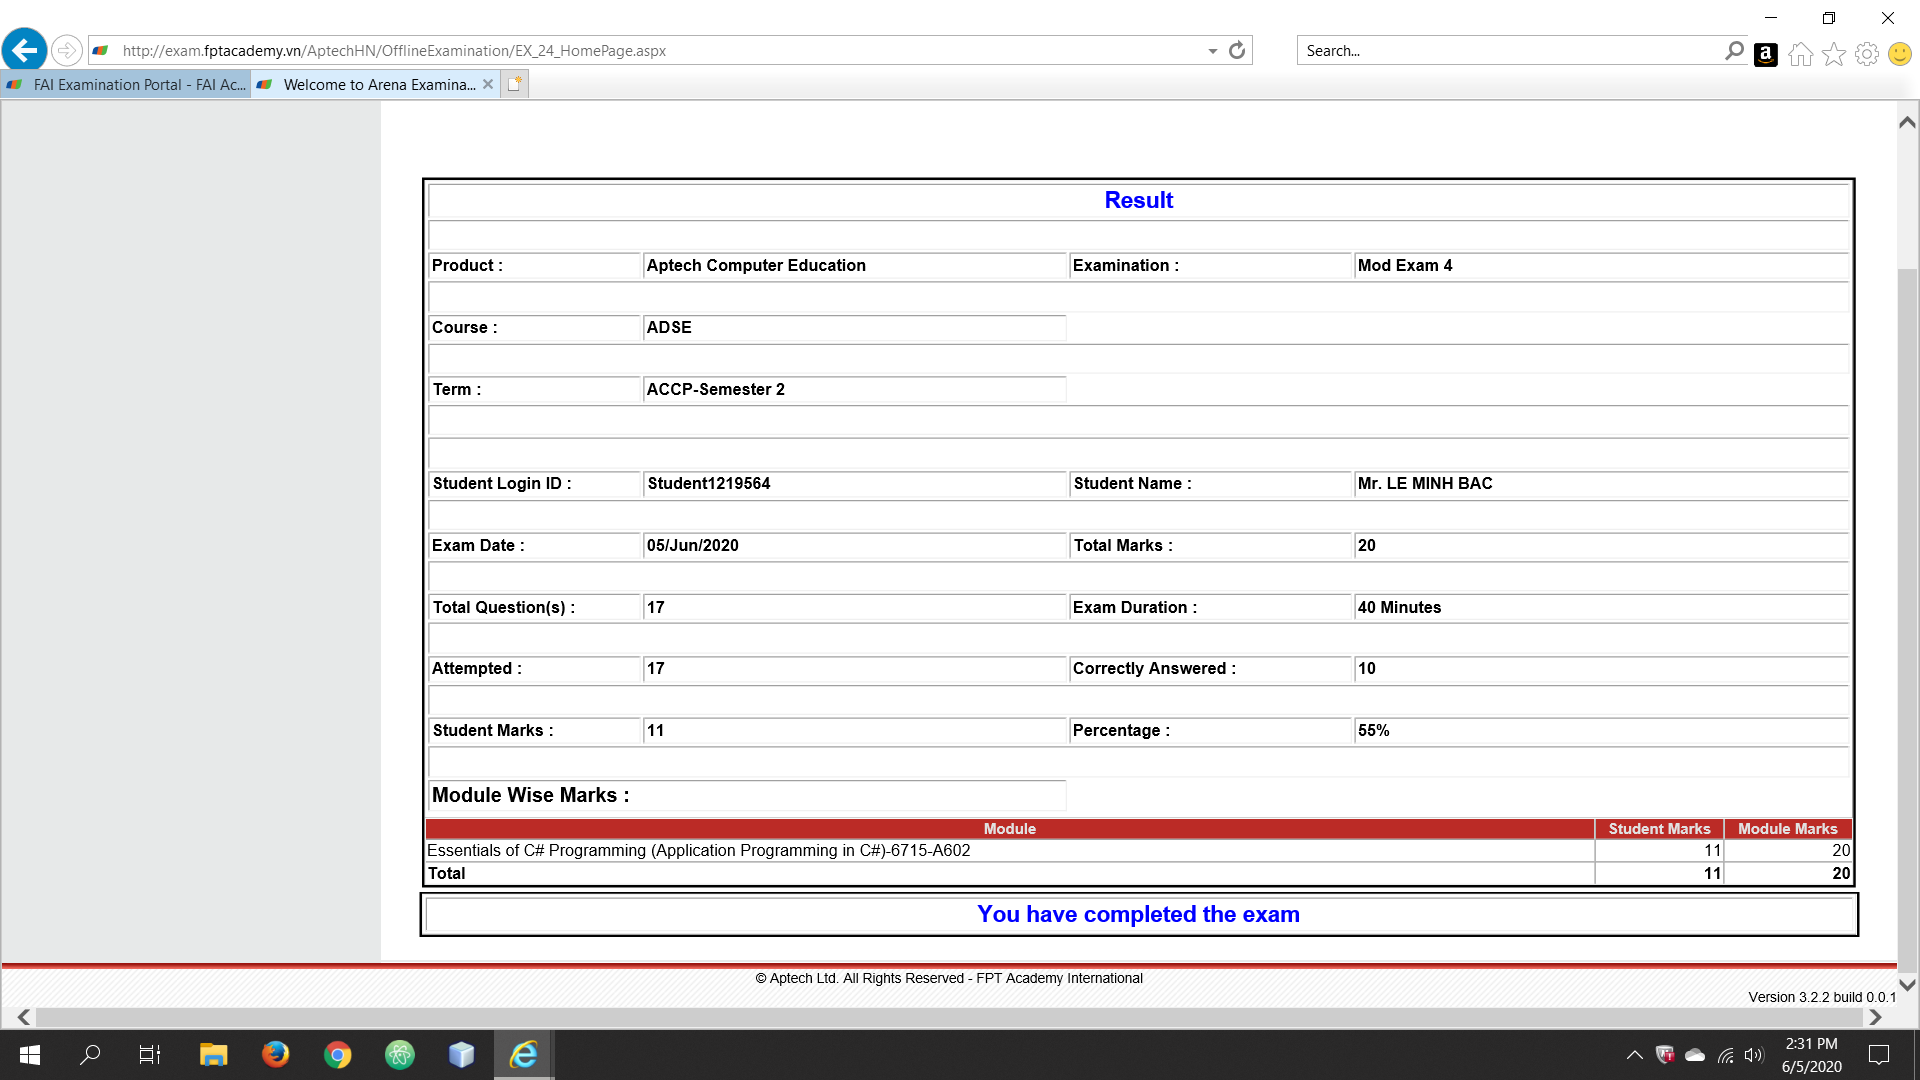Launch Firefox from the taskbar
The image size is (1920, 1080).
[275, 1055]
